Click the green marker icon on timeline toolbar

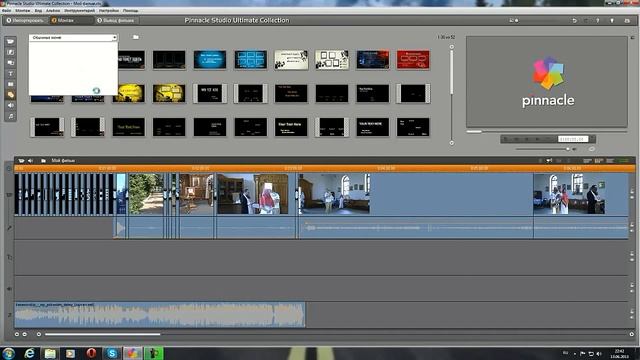point(624,161)
